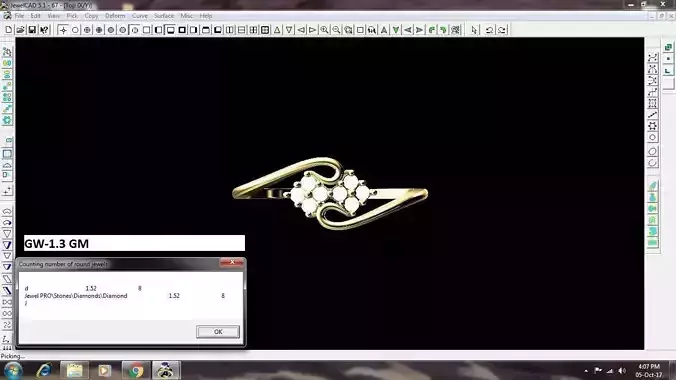Screen dimensions: 676x380
Task: Open the Copy menu
Action: point(91,16)
